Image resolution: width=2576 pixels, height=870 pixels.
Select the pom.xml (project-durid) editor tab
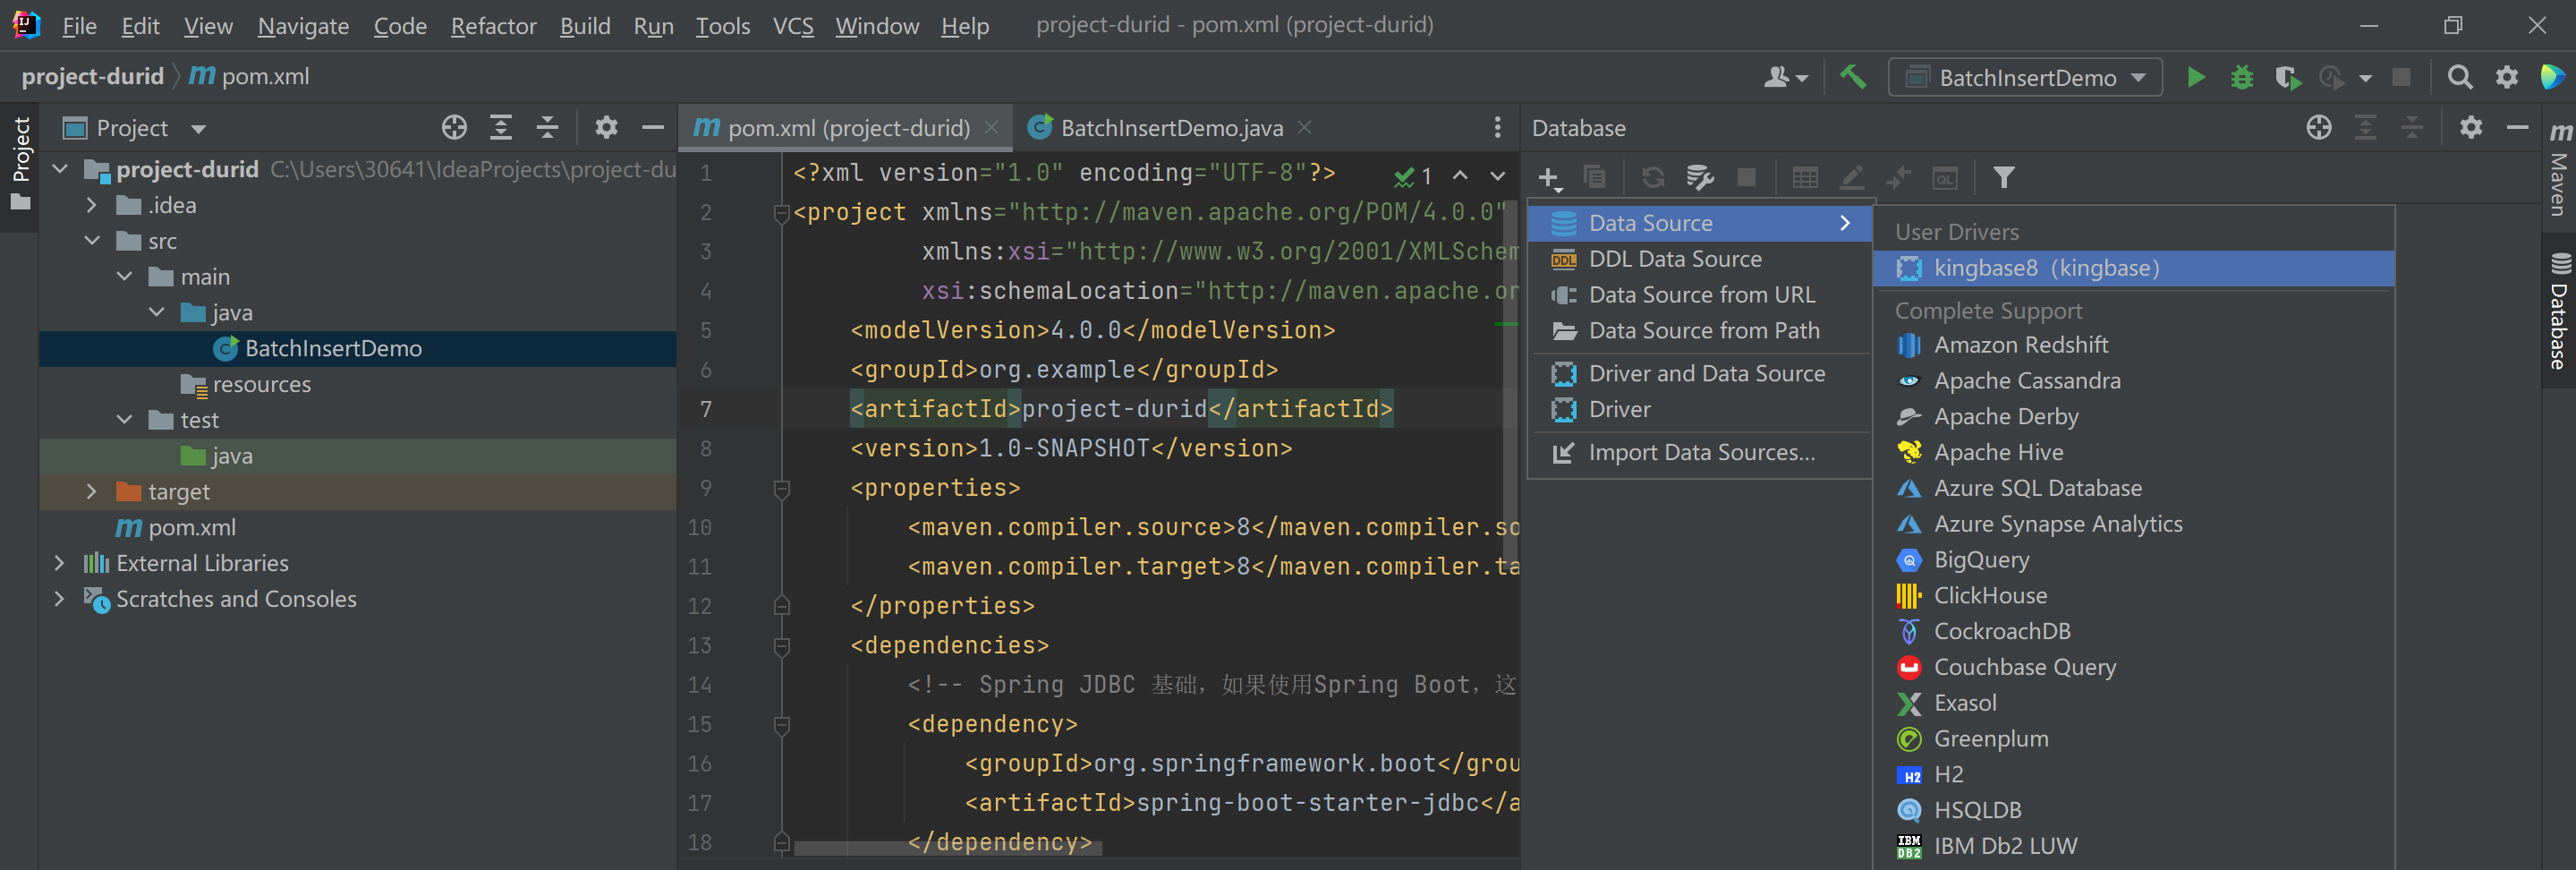(x=845, y=128)
